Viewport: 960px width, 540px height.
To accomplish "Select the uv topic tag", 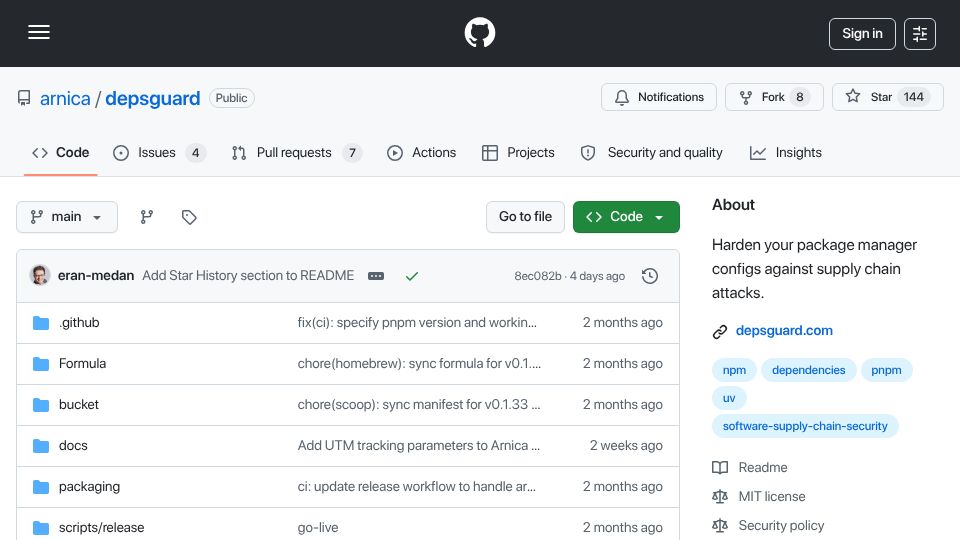I will 729,398.
